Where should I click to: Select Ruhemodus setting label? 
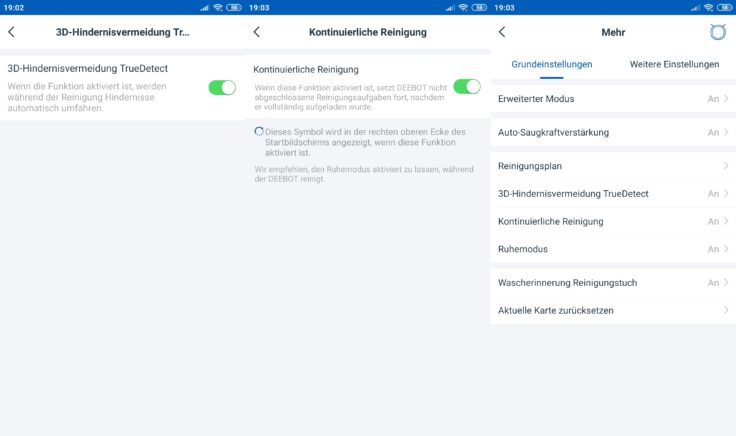[x=523, y=249]
